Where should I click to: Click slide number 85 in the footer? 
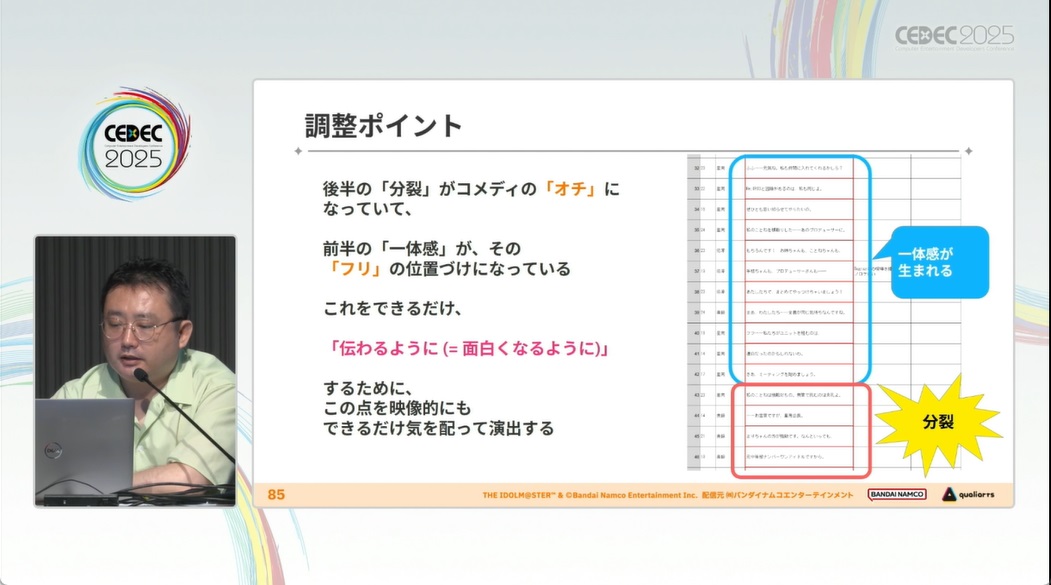click(x=277, y=495)
